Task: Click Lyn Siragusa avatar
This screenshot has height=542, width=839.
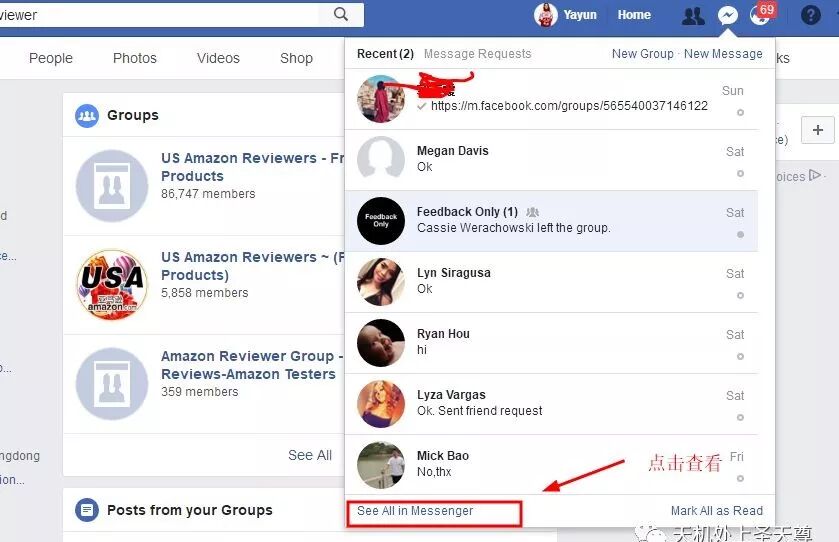Action: (x=381, y=281)
